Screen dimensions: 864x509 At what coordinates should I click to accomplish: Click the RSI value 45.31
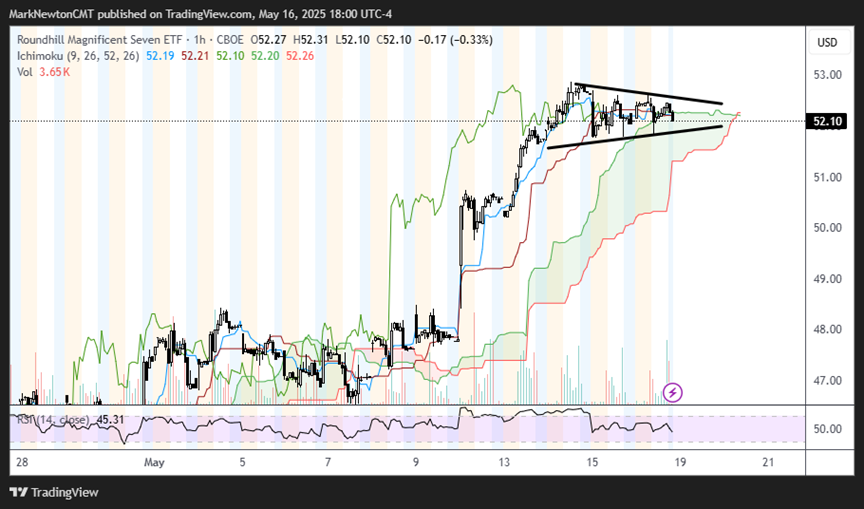click(x=110, y=420)
